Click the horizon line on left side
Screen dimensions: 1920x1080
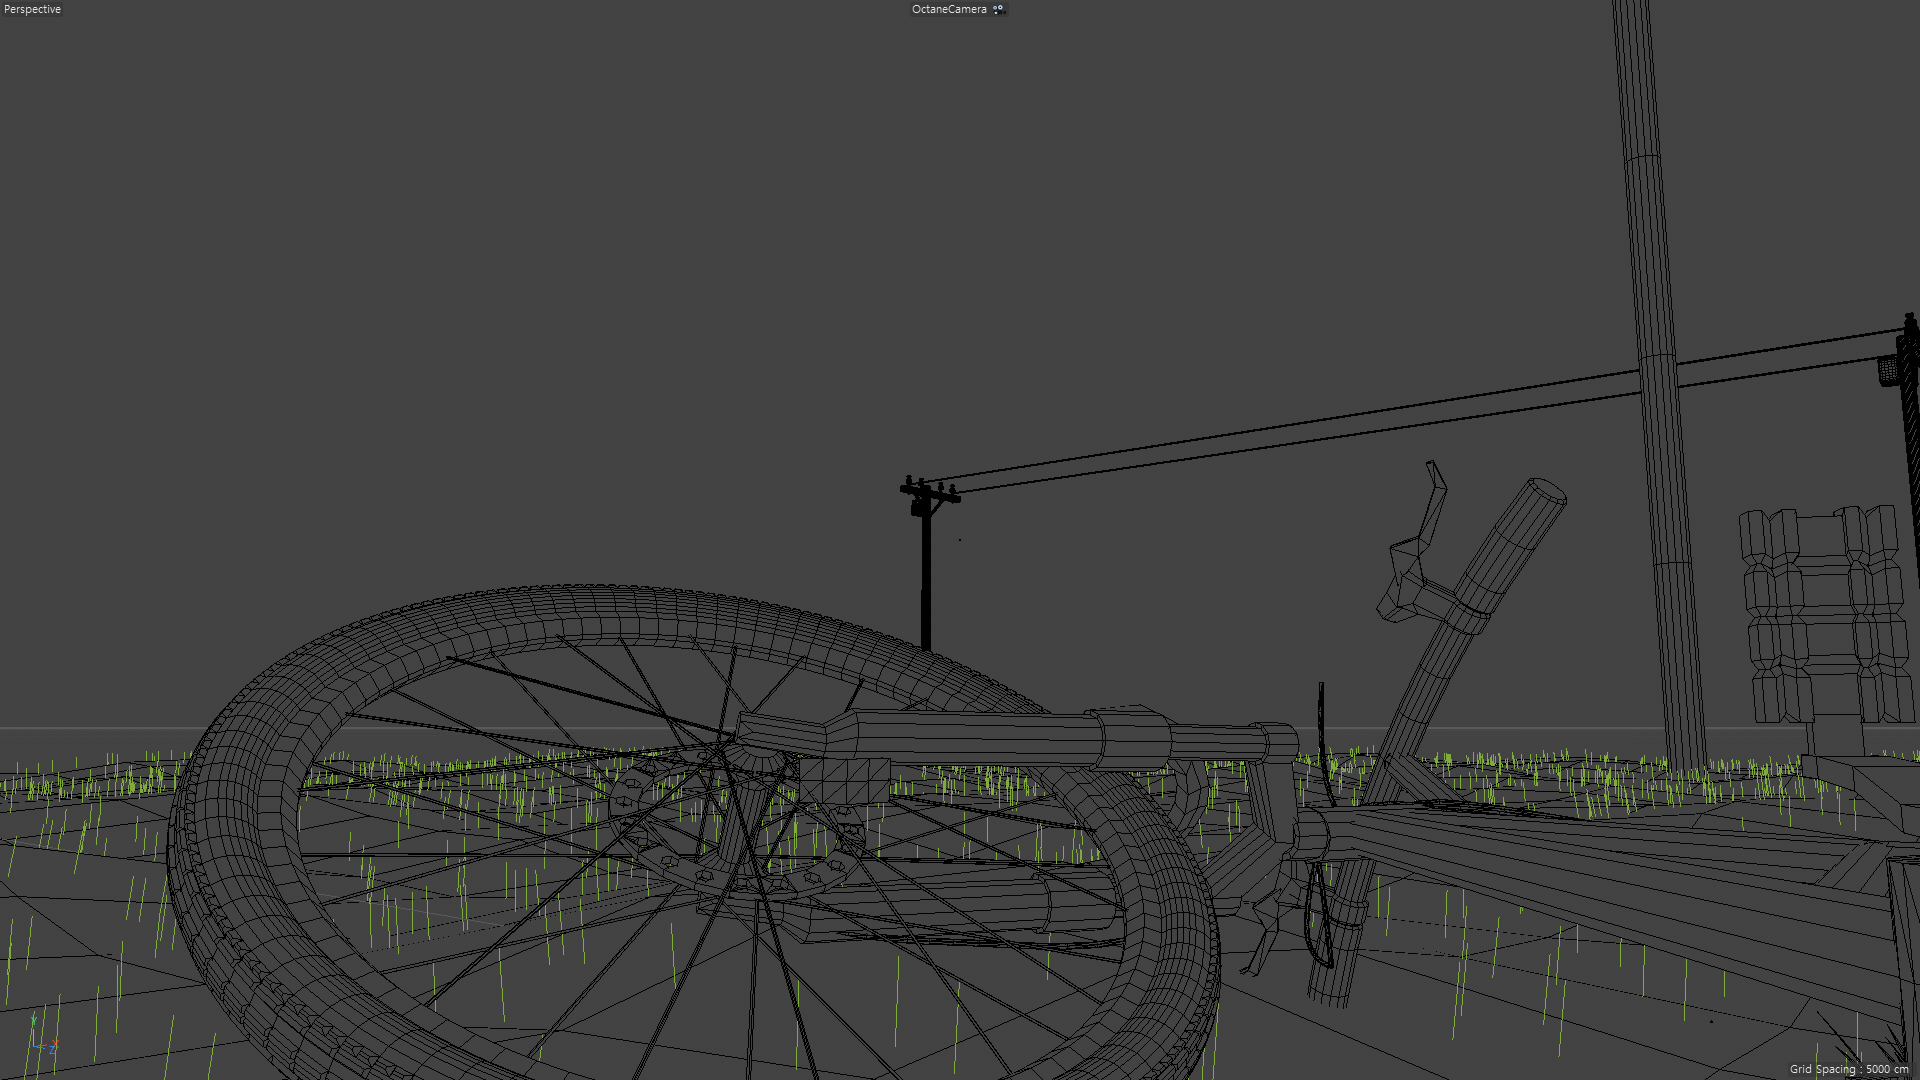click(x=100, y=728)
